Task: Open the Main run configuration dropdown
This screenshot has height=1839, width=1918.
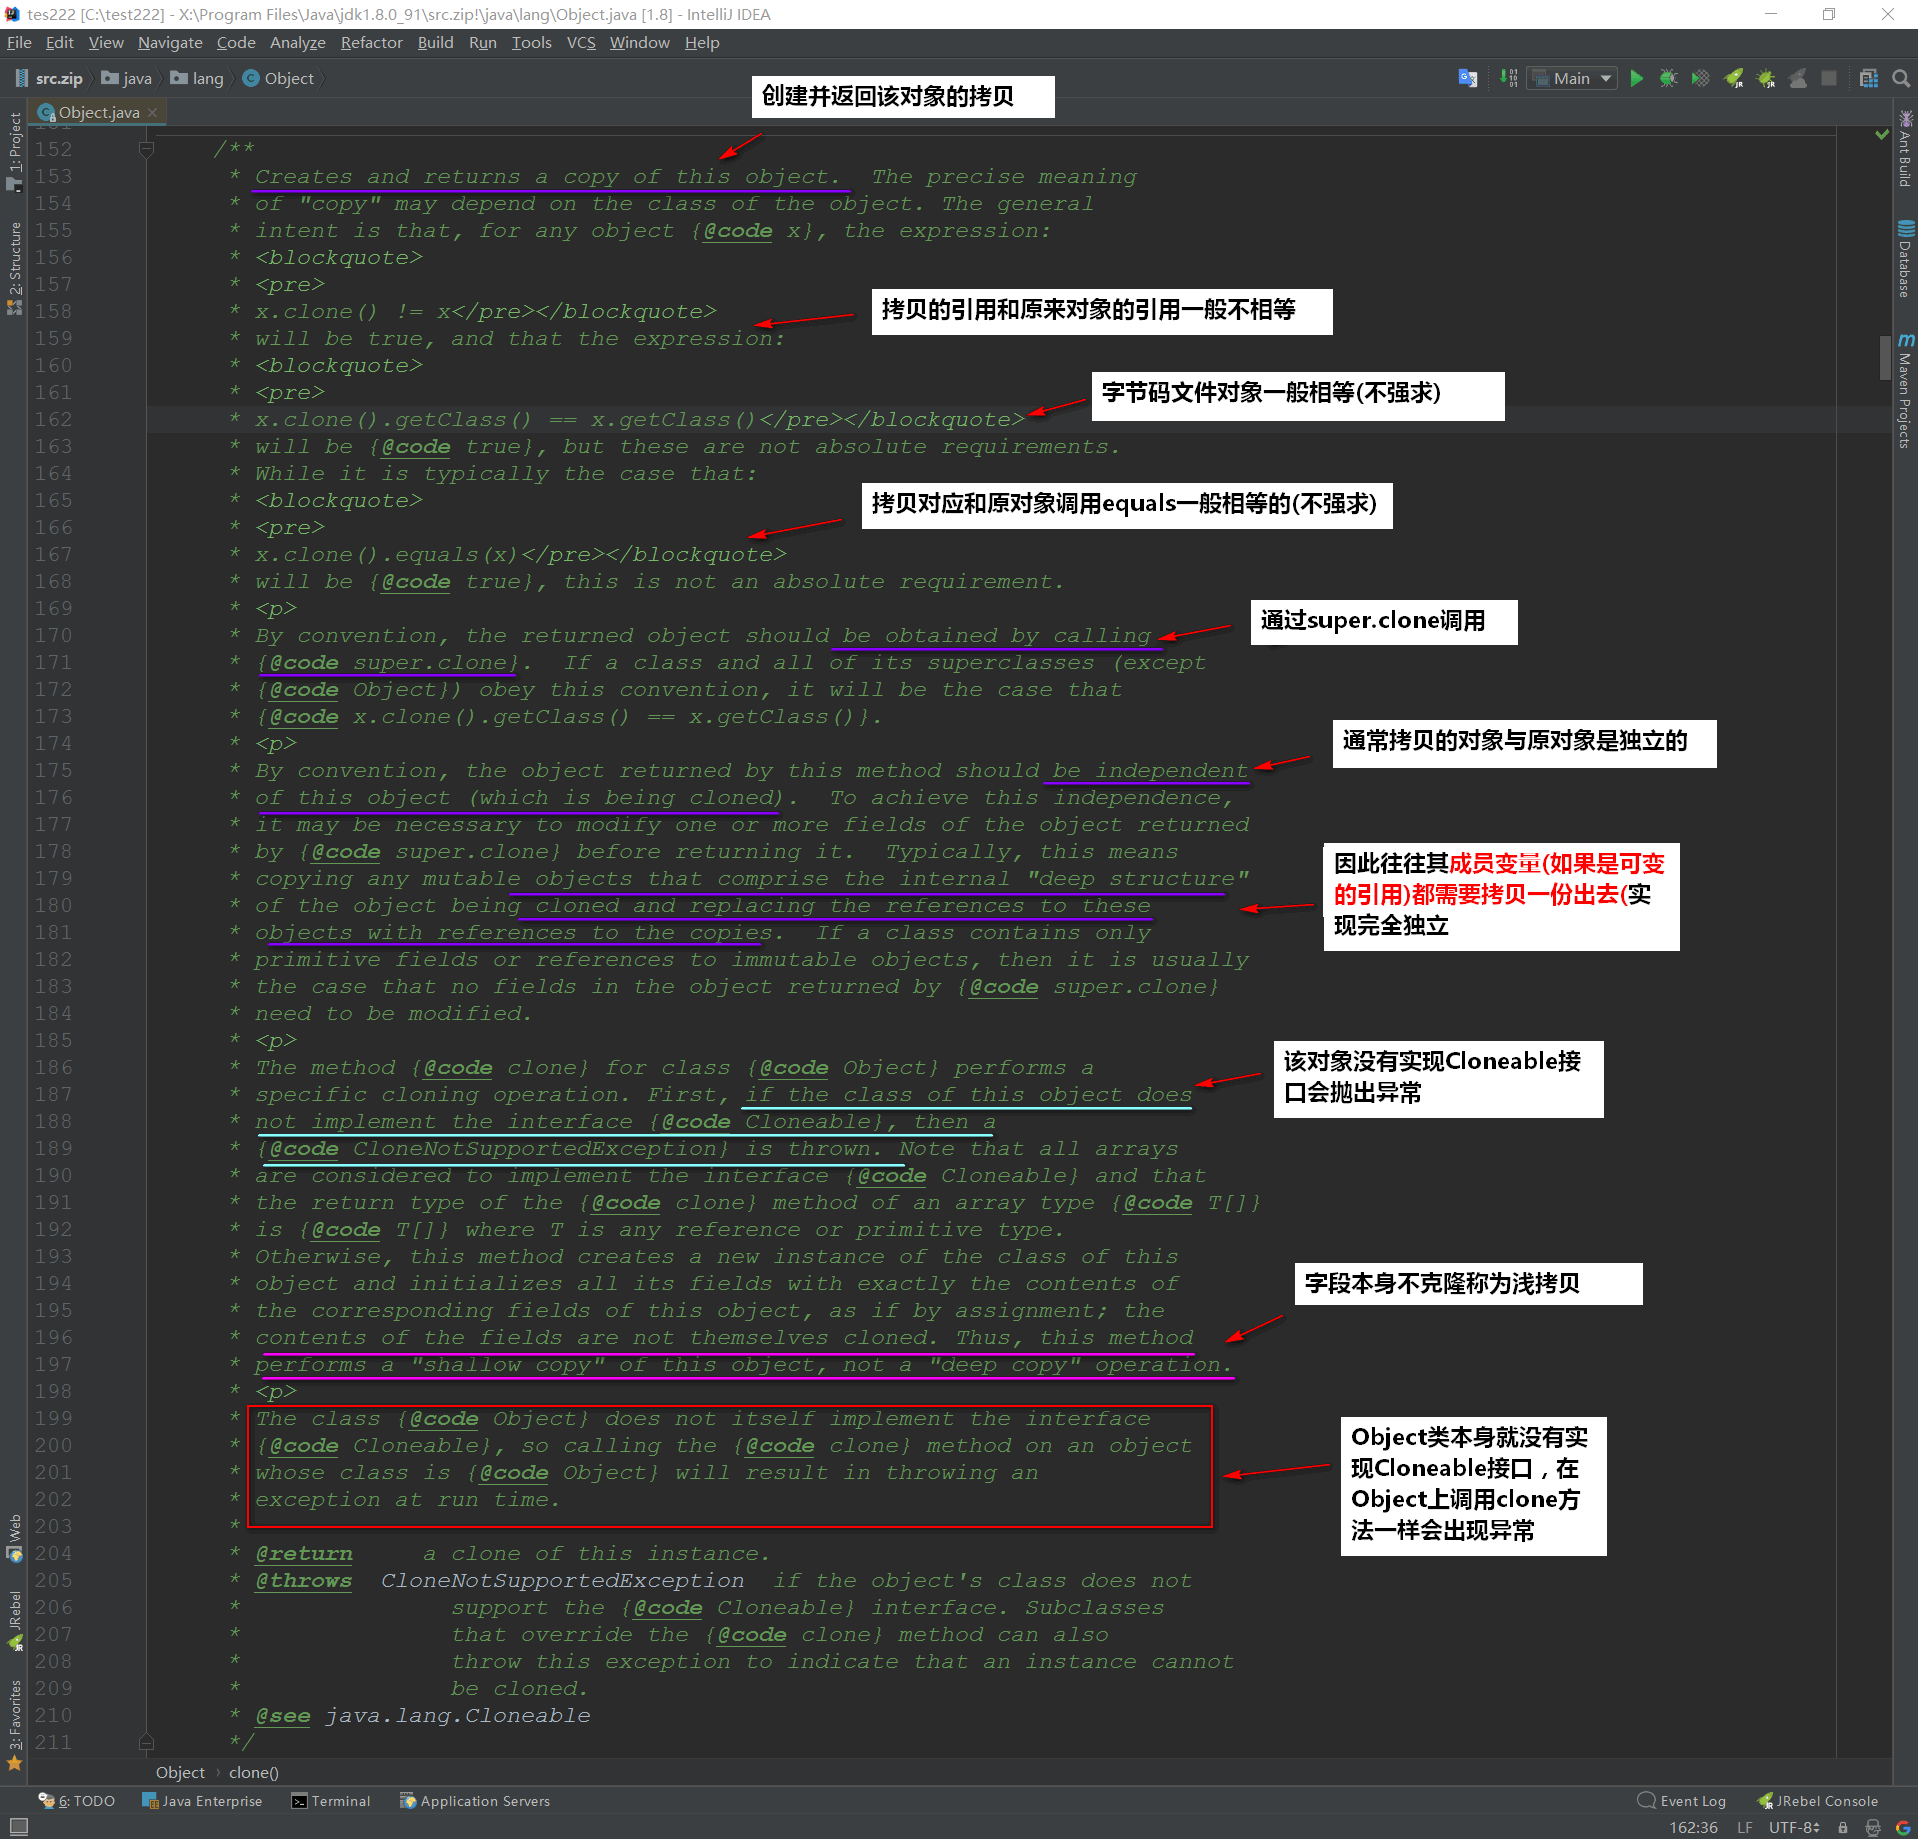Action: click(1573, 78)
